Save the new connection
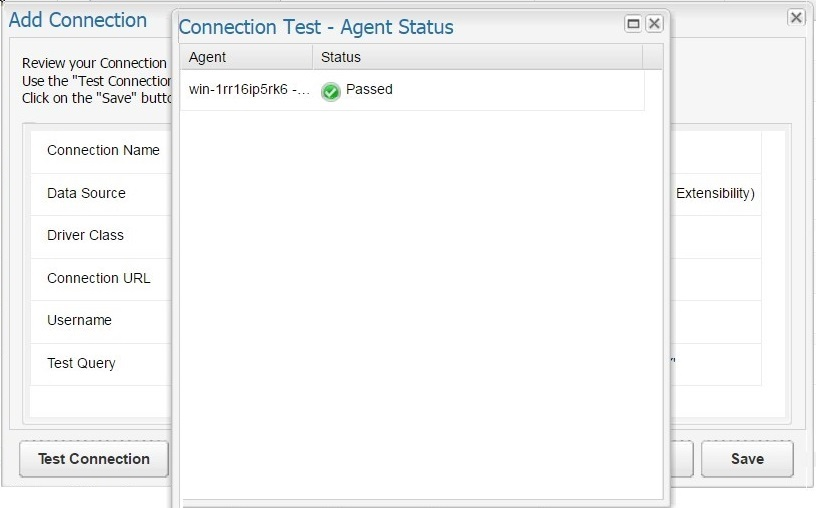The width and height of the screenshot is (816, 508). coord(747,459)
